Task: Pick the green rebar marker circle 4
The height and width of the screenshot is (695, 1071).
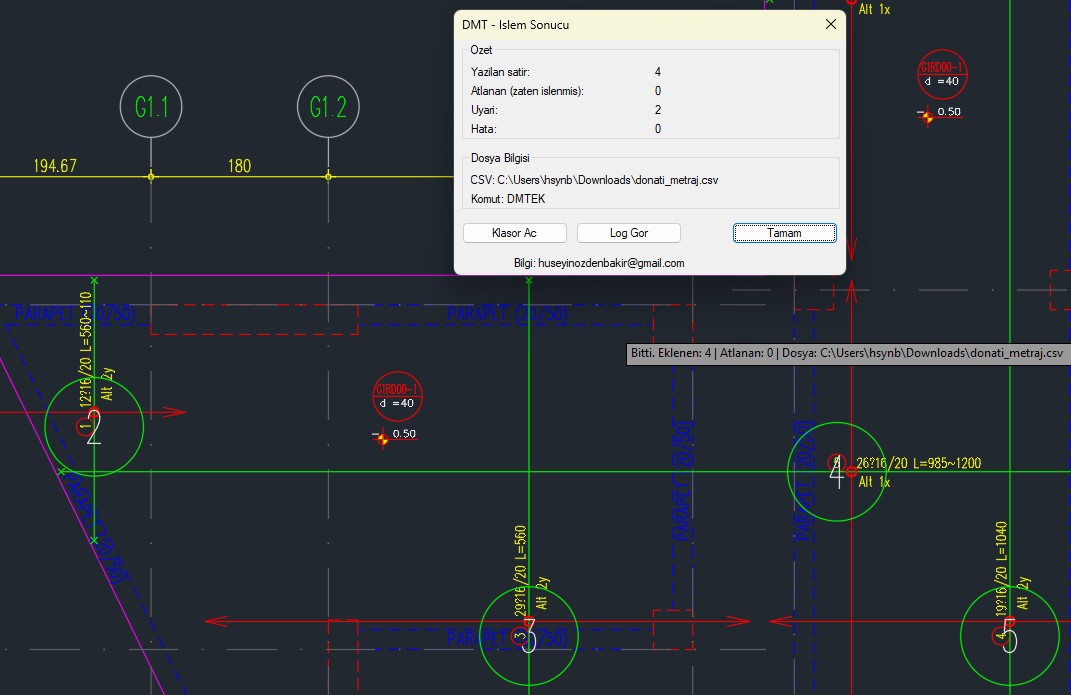Action: 836,472
